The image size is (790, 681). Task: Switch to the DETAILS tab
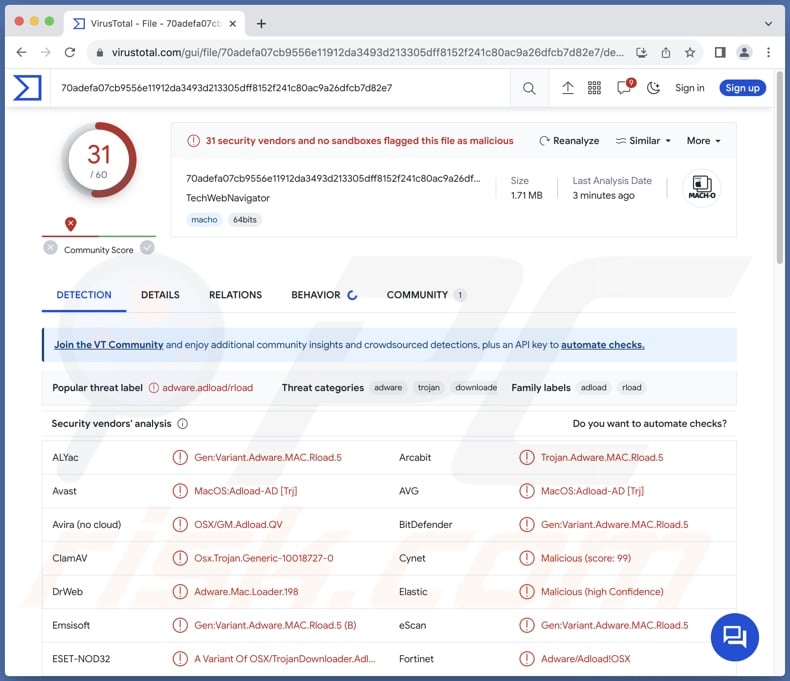click(x=160, y=295)
